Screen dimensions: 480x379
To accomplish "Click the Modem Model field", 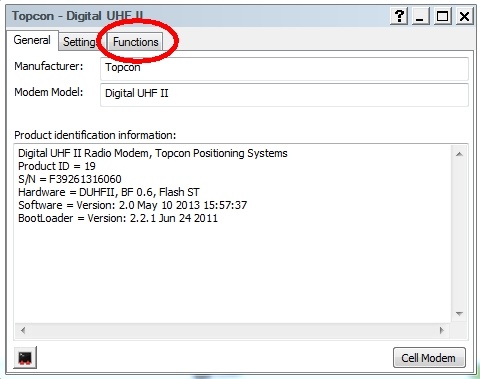I will (x=284, y=95).
